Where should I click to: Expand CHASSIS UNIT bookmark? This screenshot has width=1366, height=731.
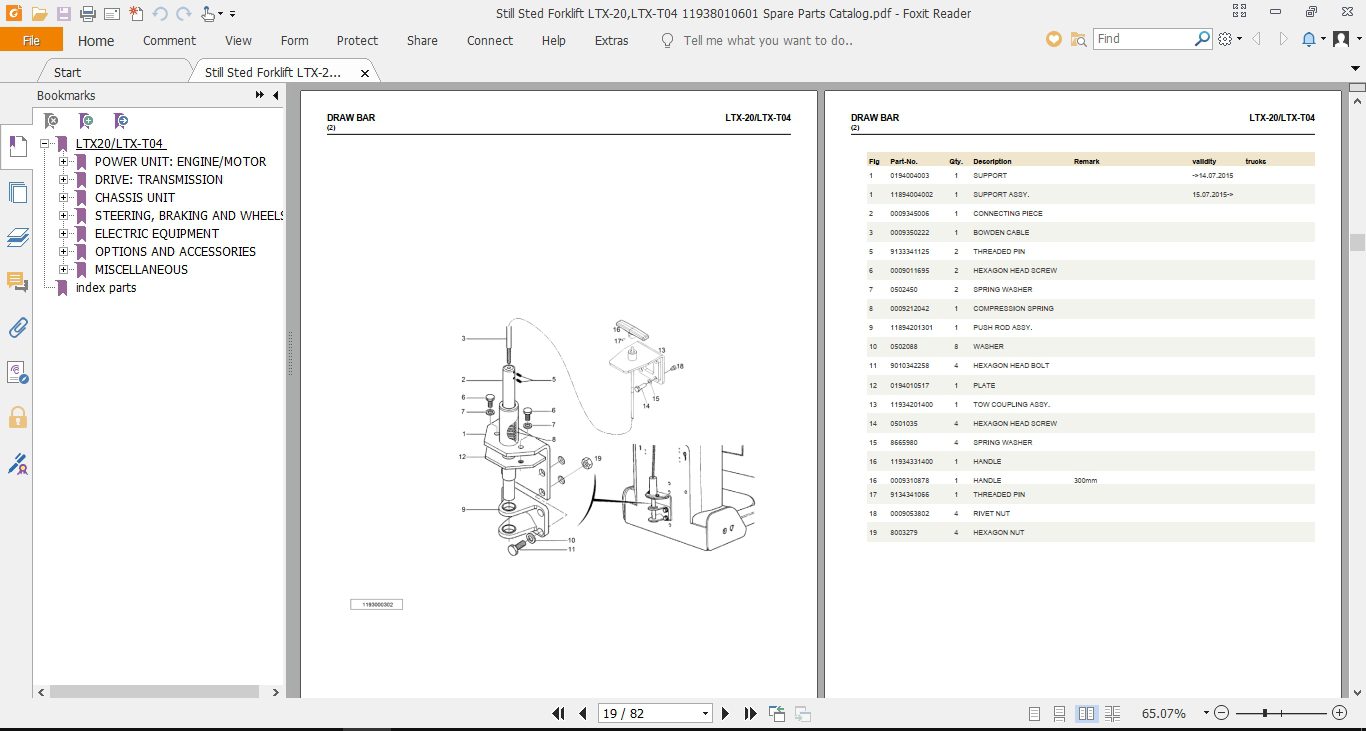(63, 198)
